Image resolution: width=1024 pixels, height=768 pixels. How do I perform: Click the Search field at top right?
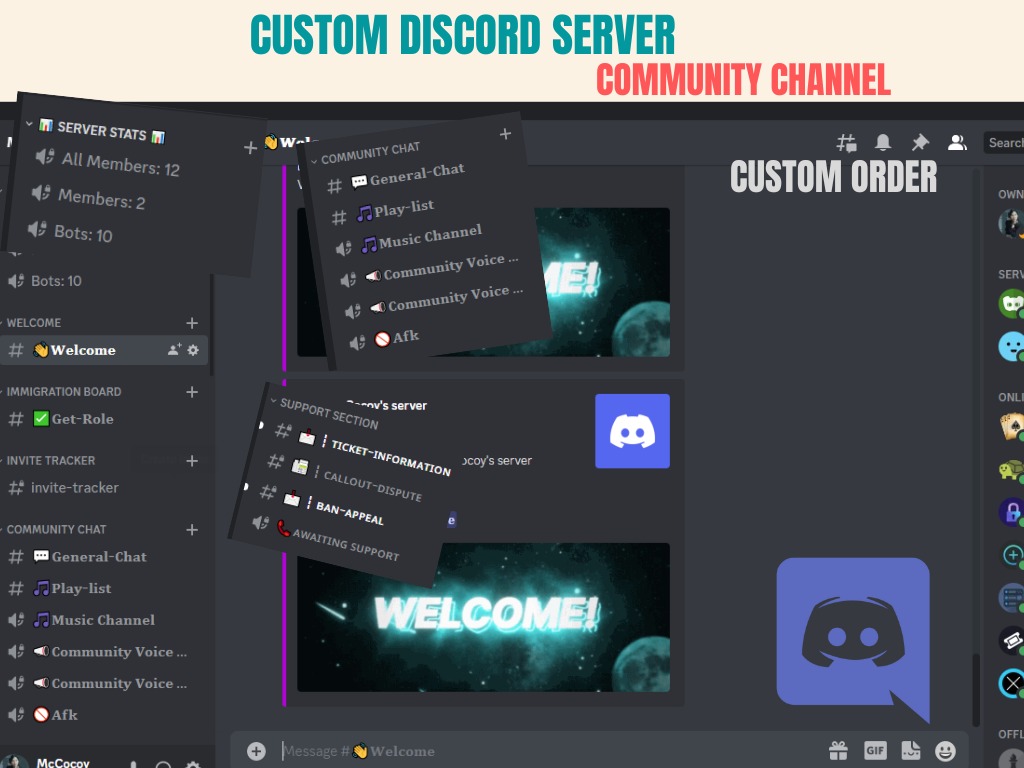coord(1005,142)
